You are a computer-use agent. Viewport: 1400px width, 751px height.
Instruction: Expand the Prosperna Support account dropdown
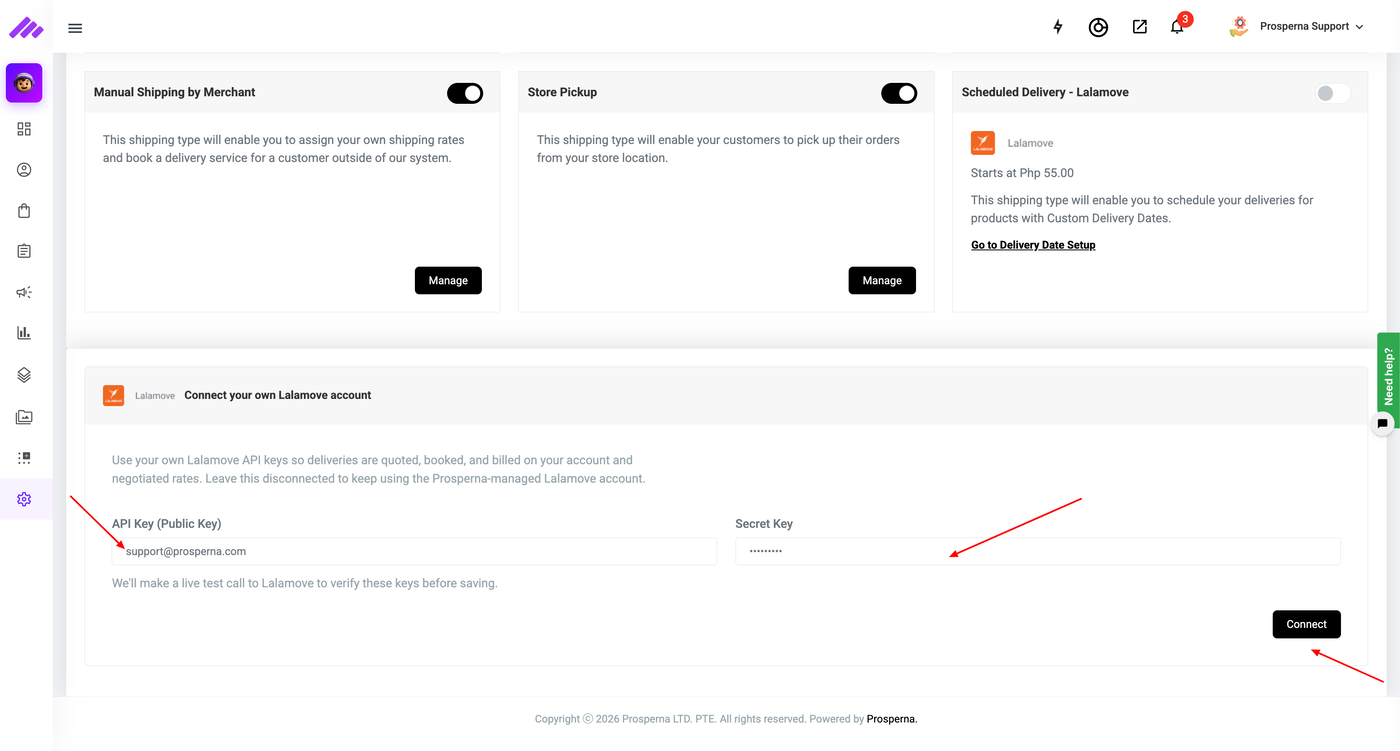[x=1311, y=27]
